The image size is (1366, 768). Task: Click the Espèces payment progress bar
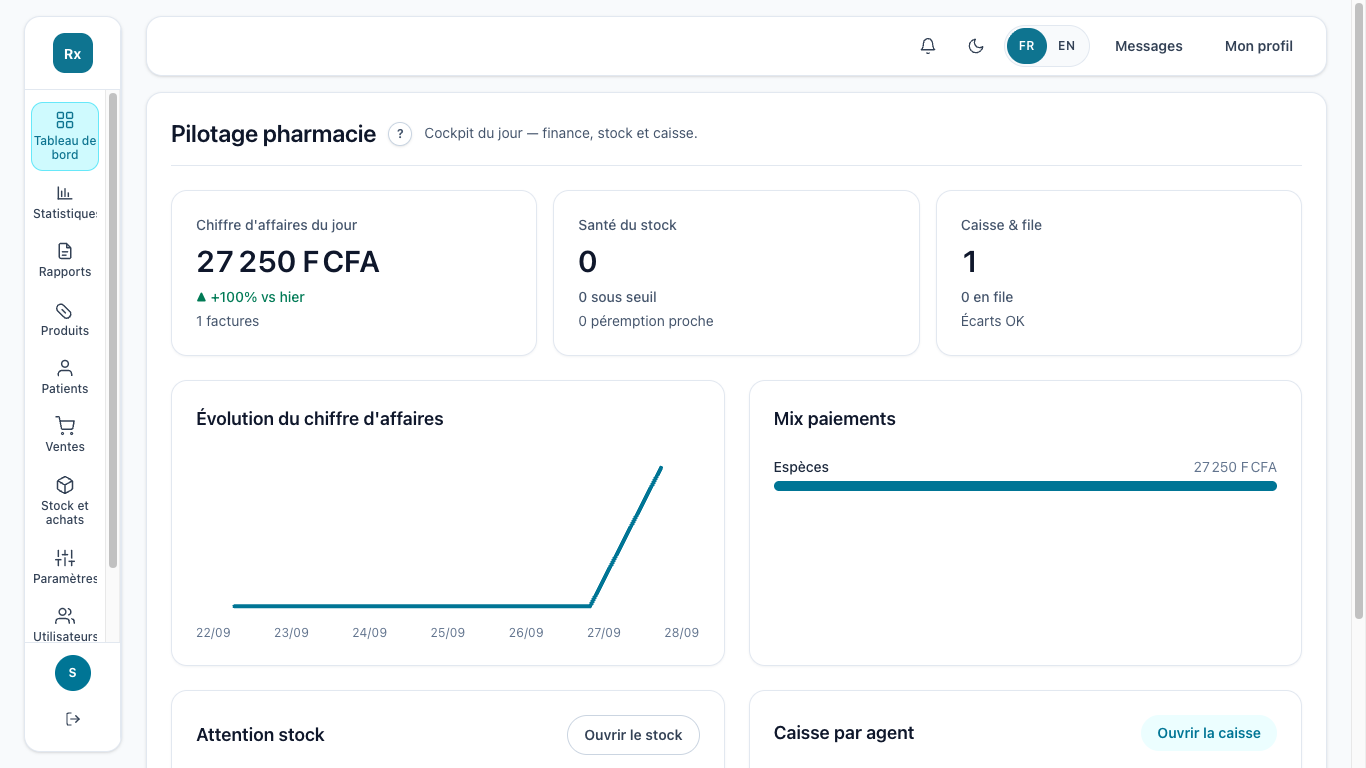(x=1025, y=486)
